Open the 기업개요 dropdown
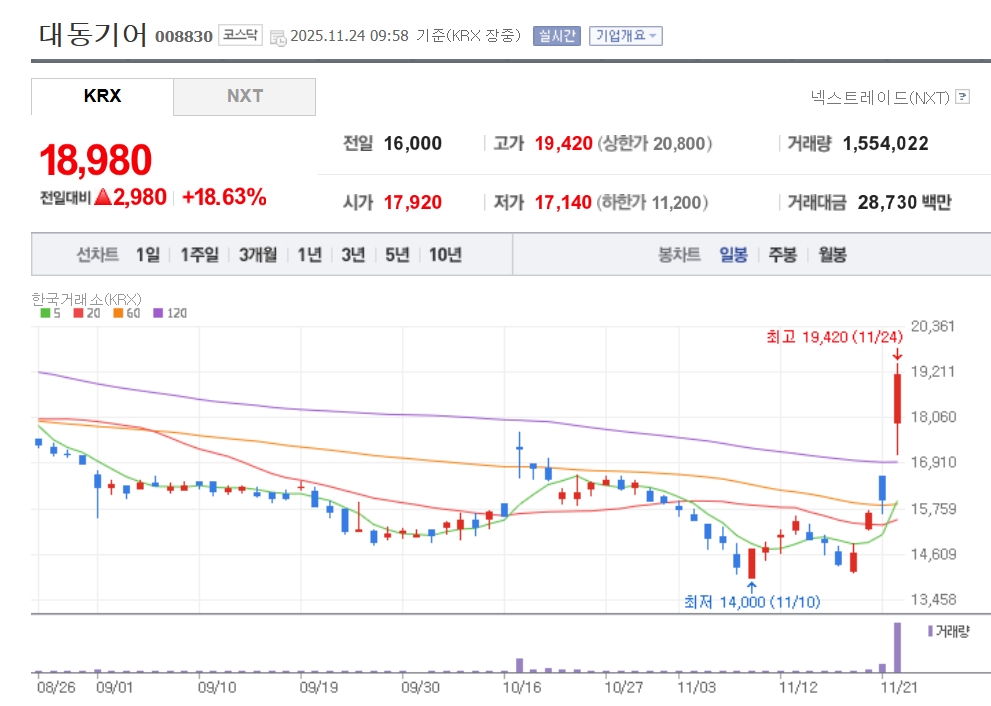Screen dimensions: 991x706 pos(626,36)
